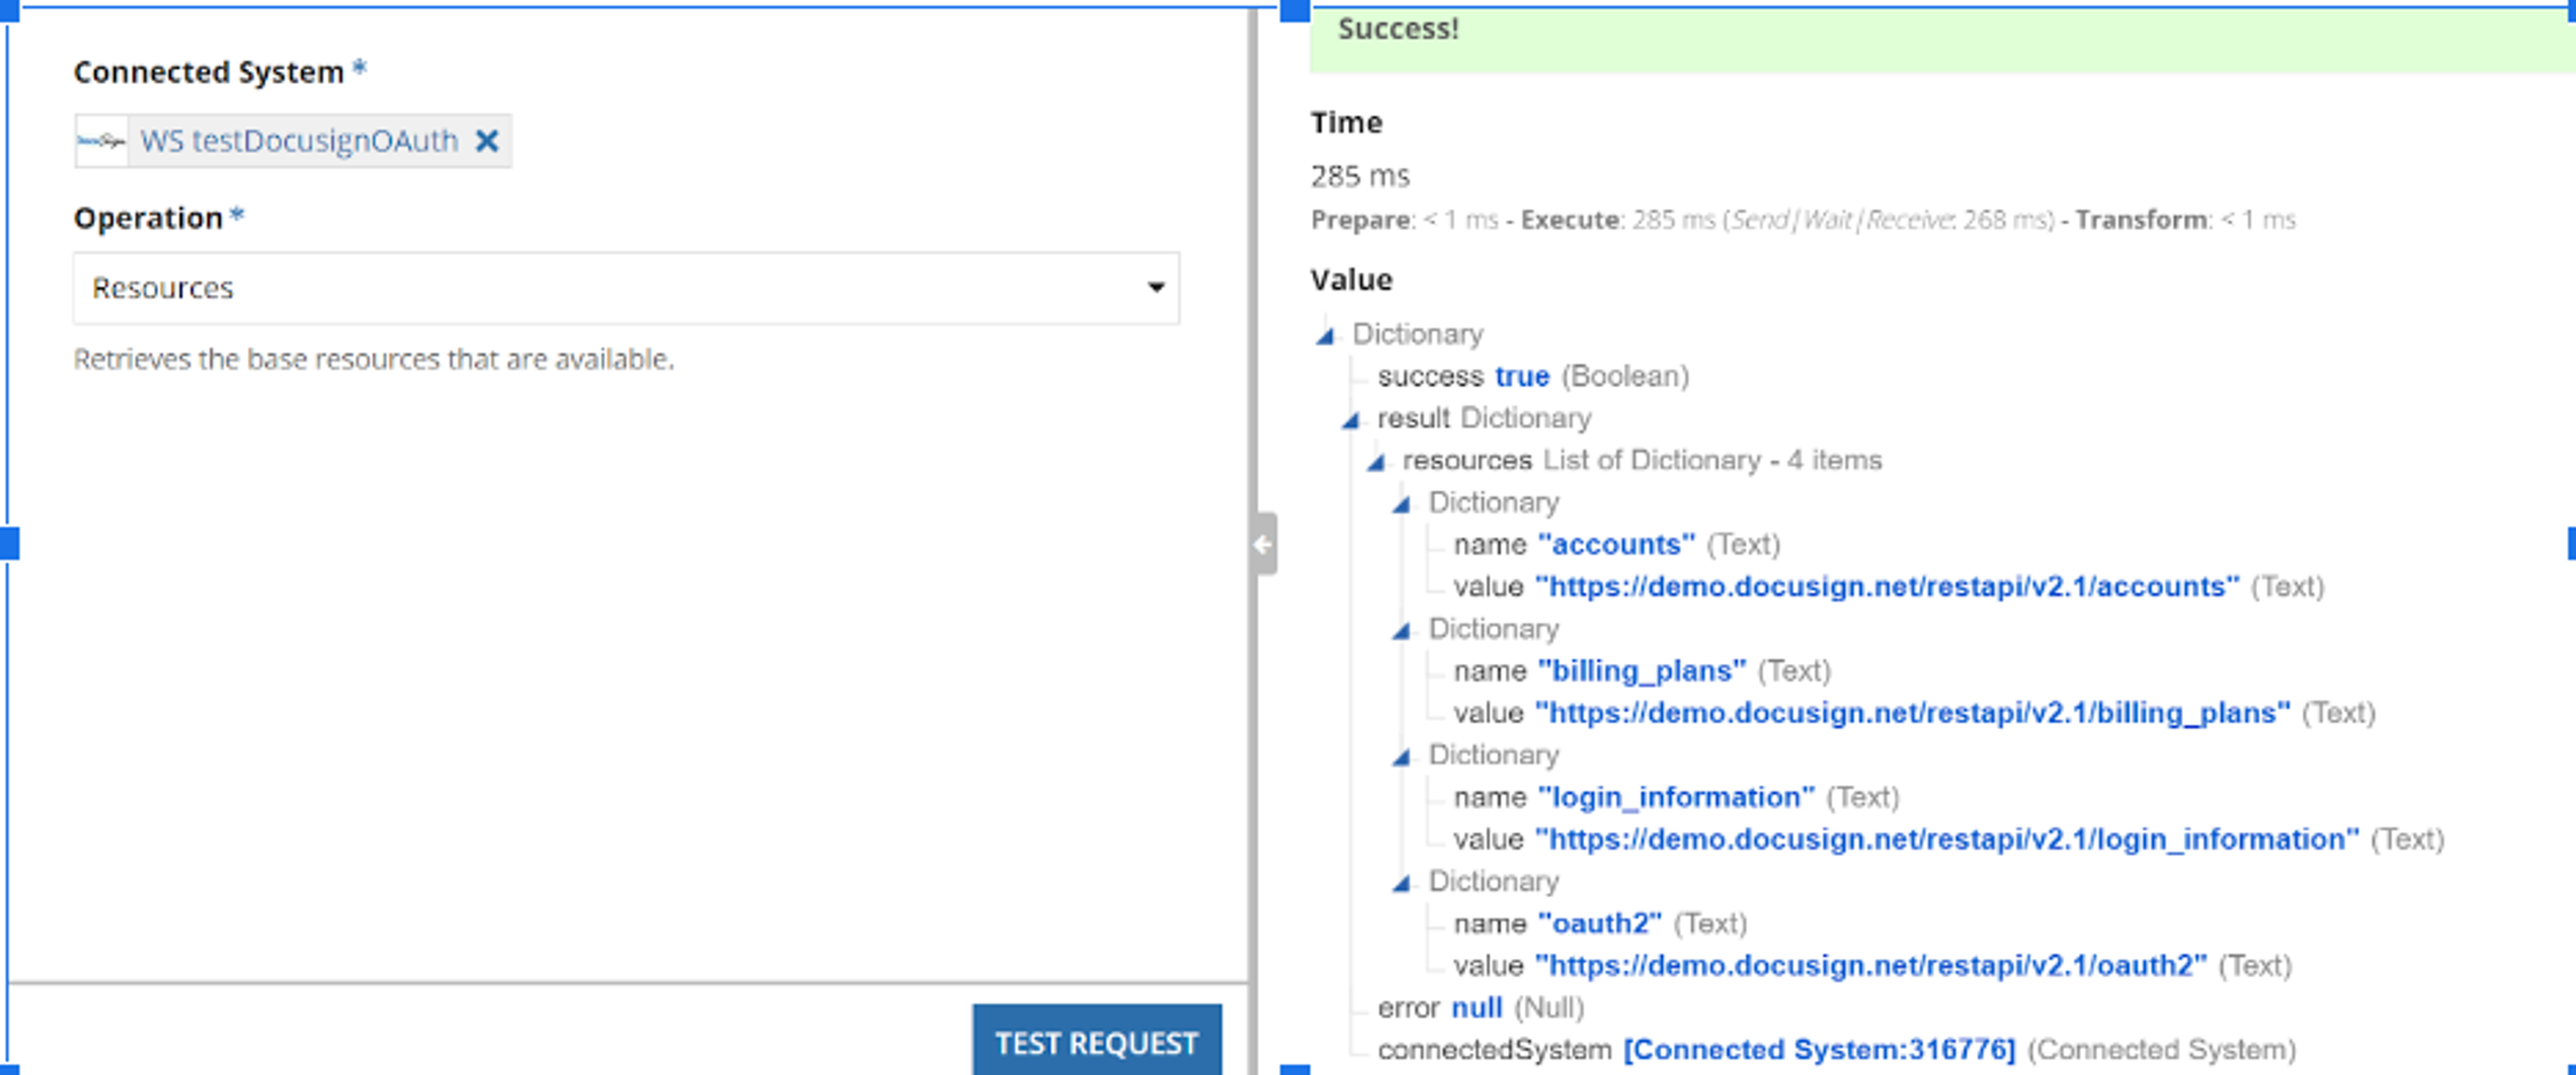This screenshot has width=2576, height=1075.
Task: Click the Operation label
Action: pos(148,218)
